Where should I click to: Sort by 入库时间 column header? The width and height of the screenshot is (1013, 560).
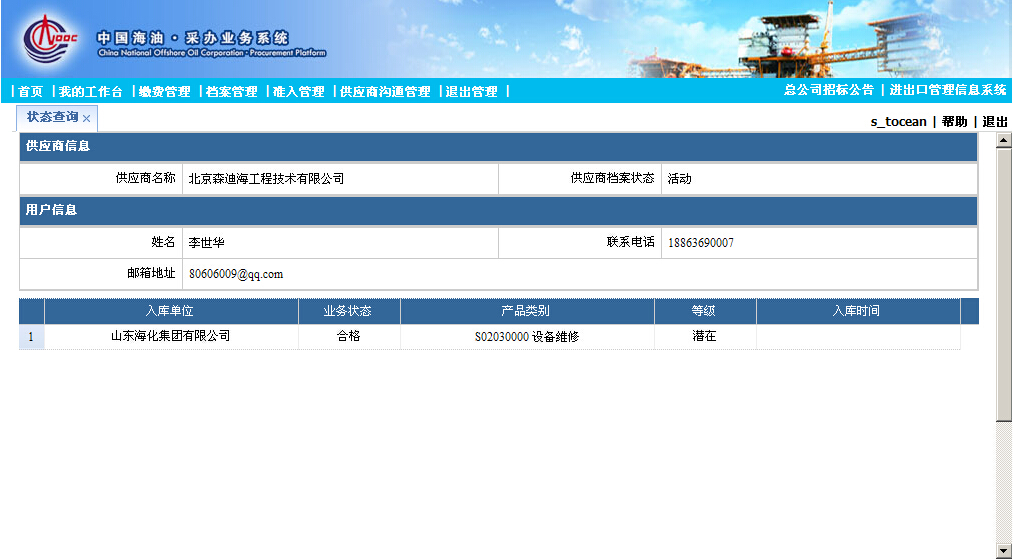(x=858, y=311)
